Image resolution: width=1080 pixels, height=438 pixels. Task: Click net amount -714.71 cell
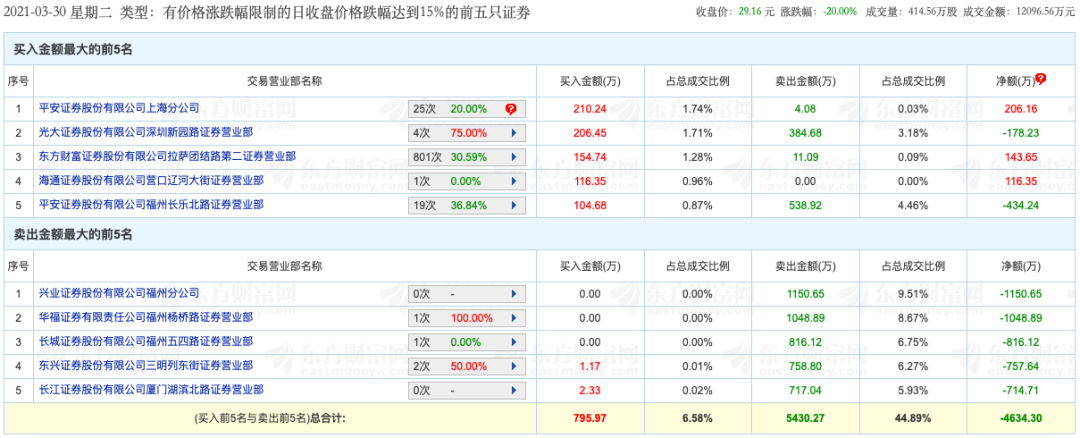[x=1021, y=390]
